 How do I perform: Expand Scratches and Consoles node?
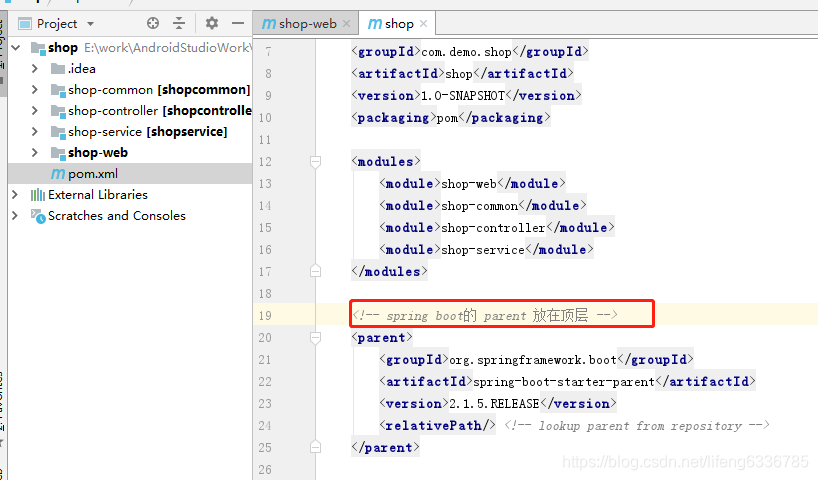coord(15,215)
